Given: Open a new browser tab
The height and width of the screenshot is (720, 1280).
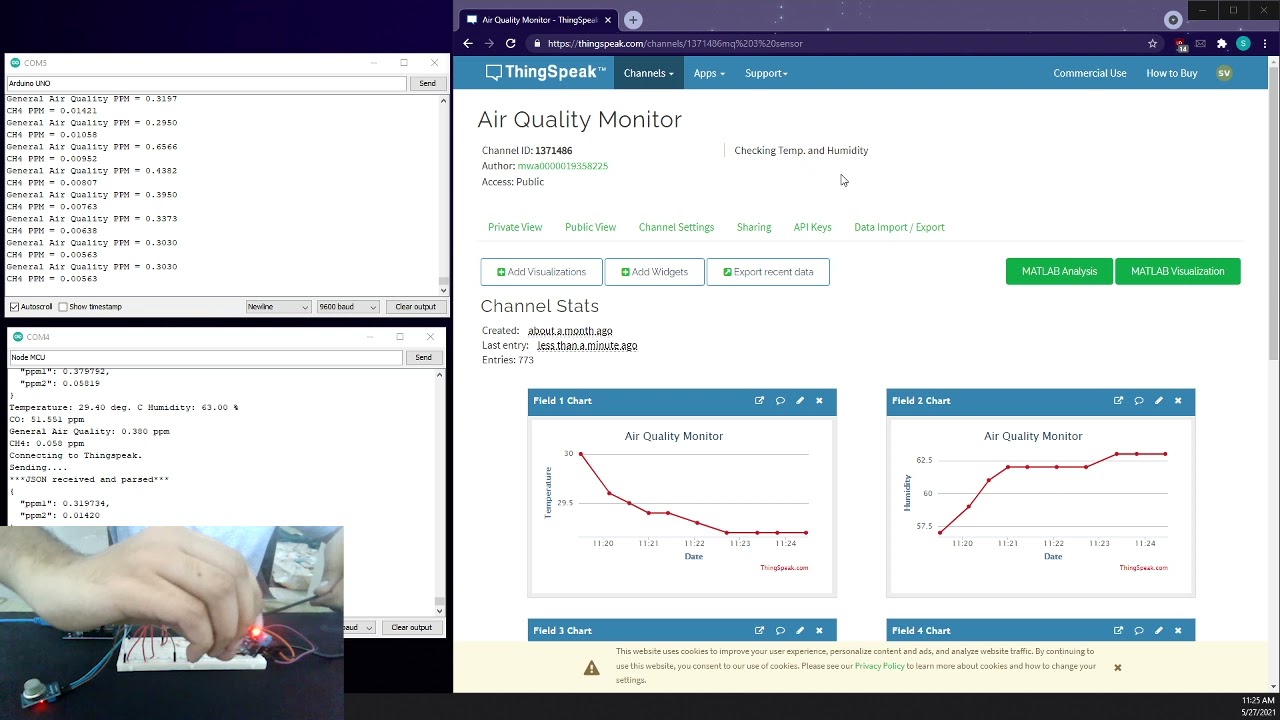Looking at the screenshot, I should coord(633,20).
